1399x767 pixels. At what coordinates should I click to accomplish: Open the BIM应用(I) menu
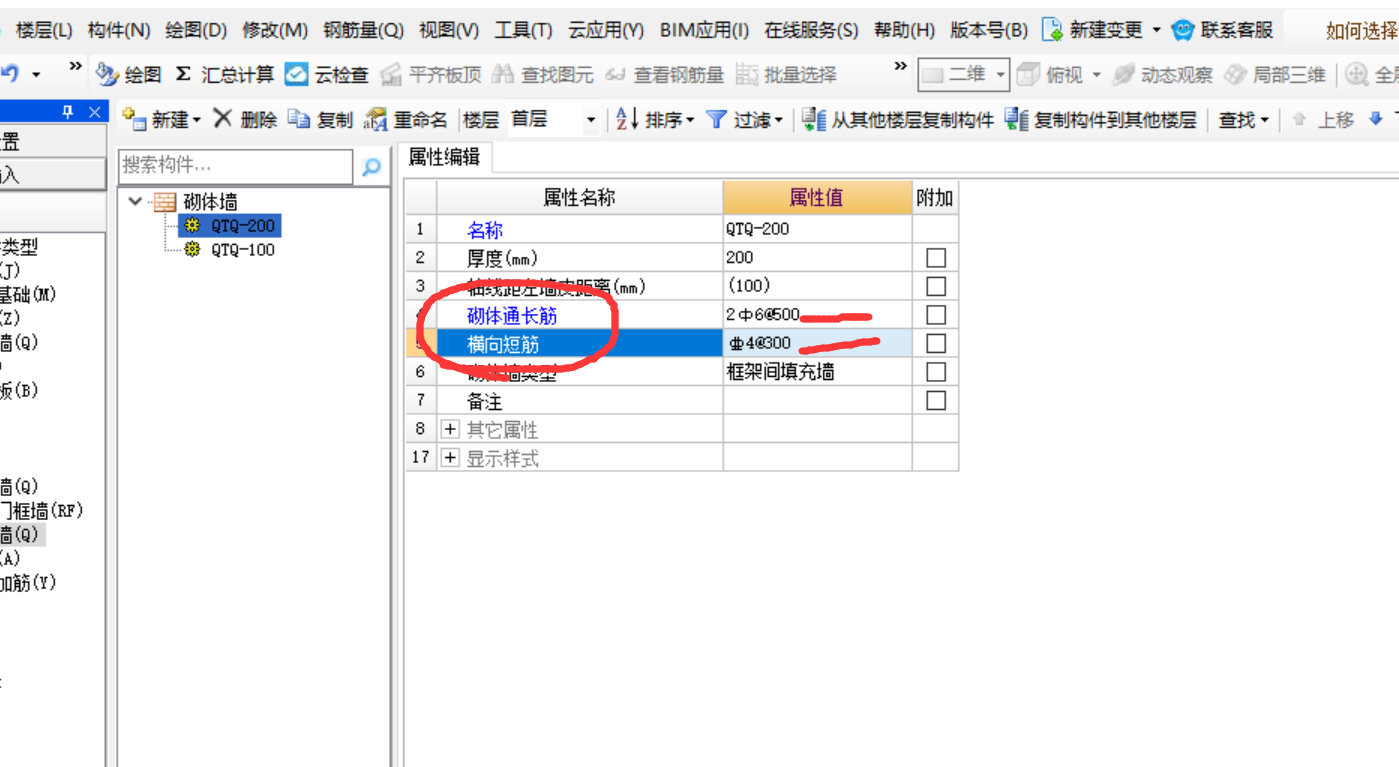pyautogui.click(x=704, y=30)
